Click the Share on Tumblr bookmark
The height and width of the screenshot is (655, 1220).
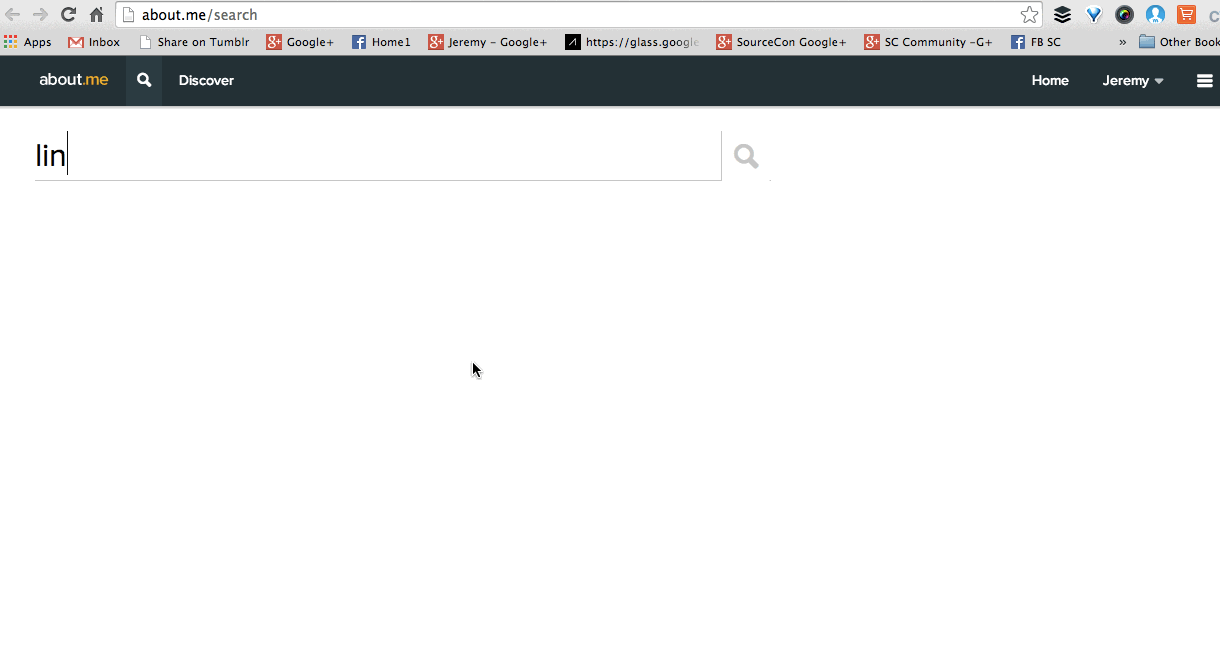click(x=194, y=42)
